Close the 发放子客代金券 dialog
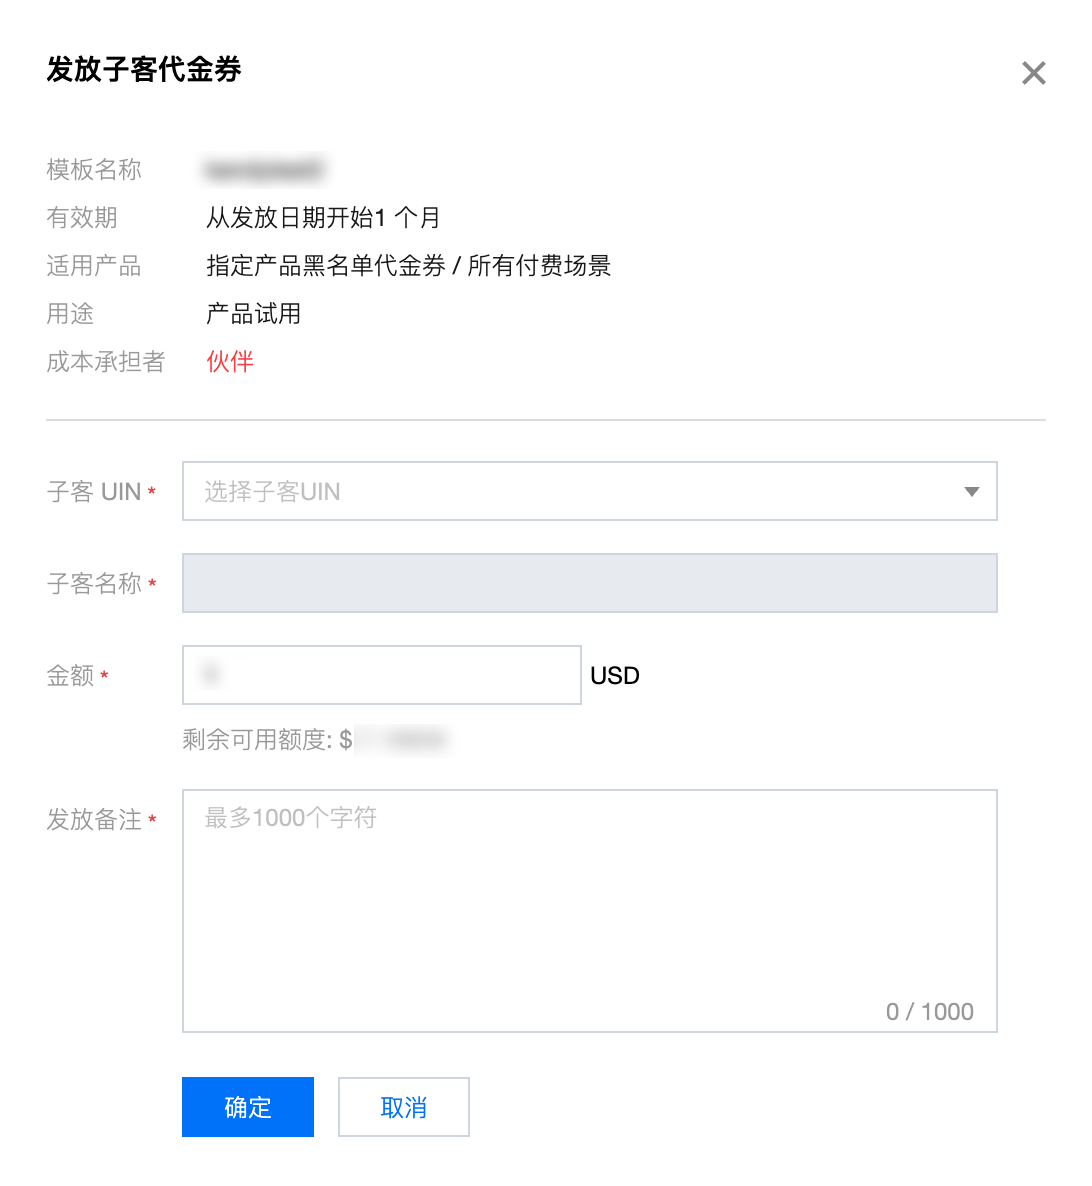Screen dimensions: 1092x1186 [x=1033, y=73]
